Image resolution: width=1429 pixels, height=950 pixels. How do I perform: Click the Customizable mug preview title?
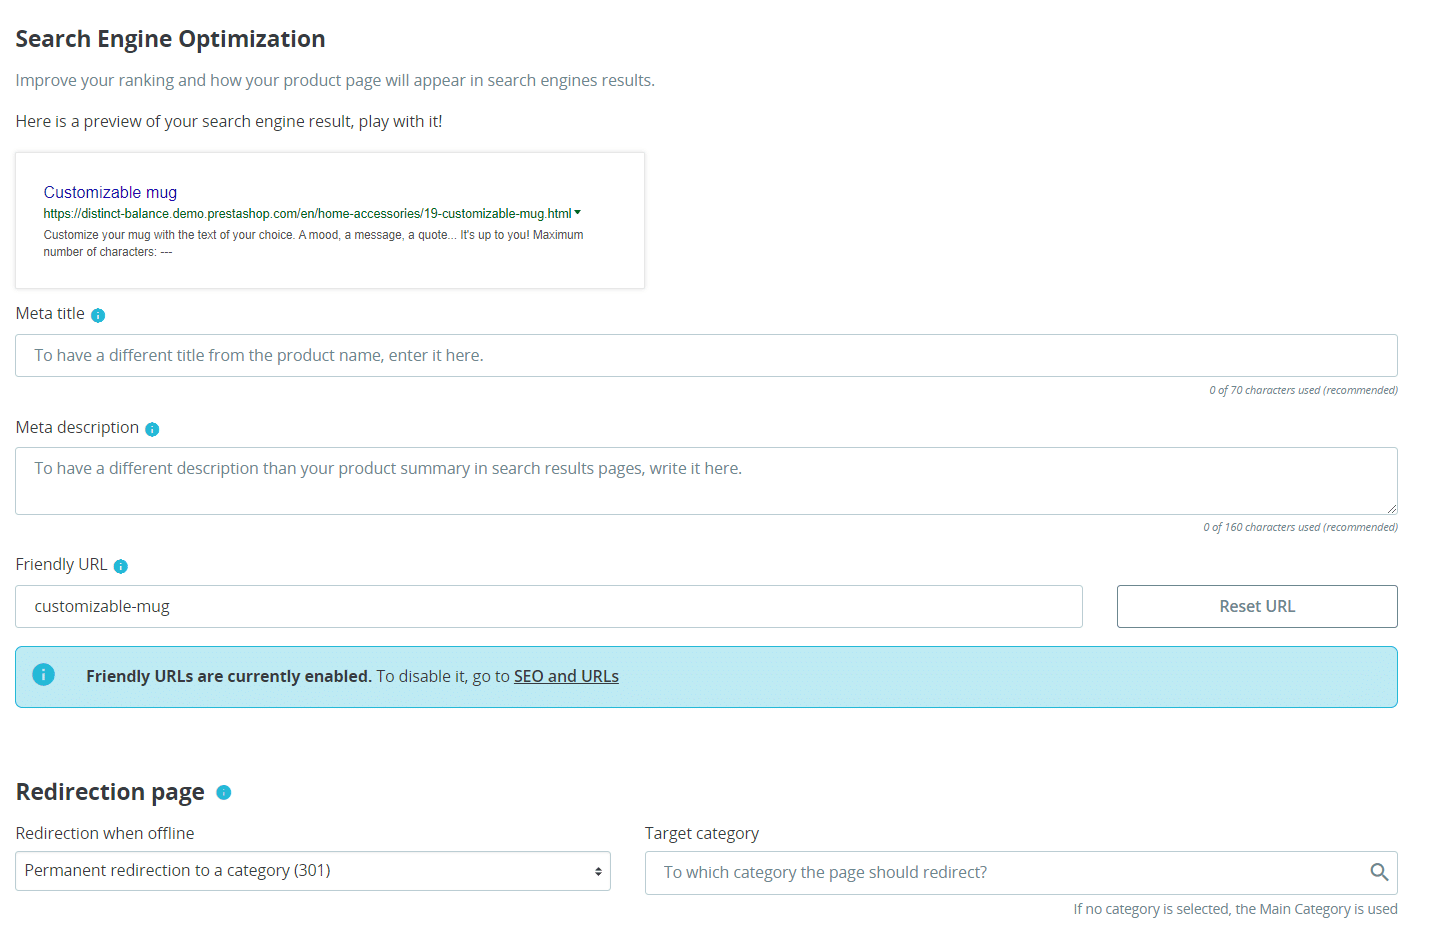pos(110,192)
